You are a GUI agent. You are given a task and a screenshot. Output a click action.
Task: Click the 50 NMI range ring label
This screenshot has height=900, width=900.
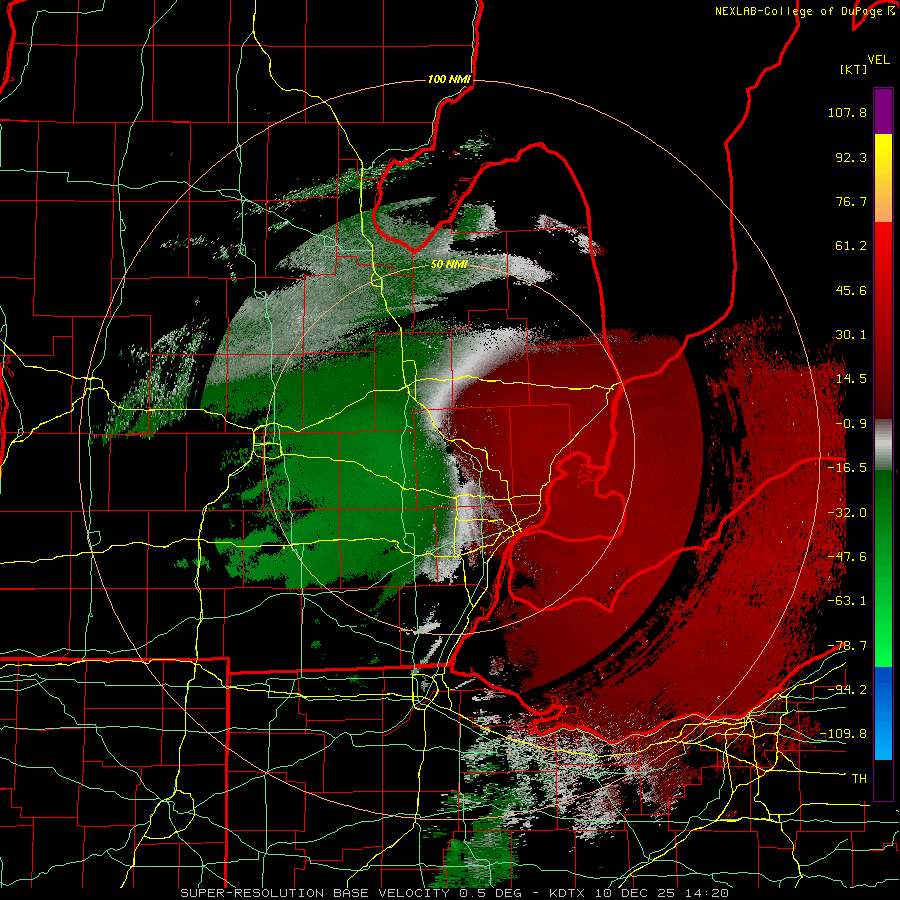point(449,265)
